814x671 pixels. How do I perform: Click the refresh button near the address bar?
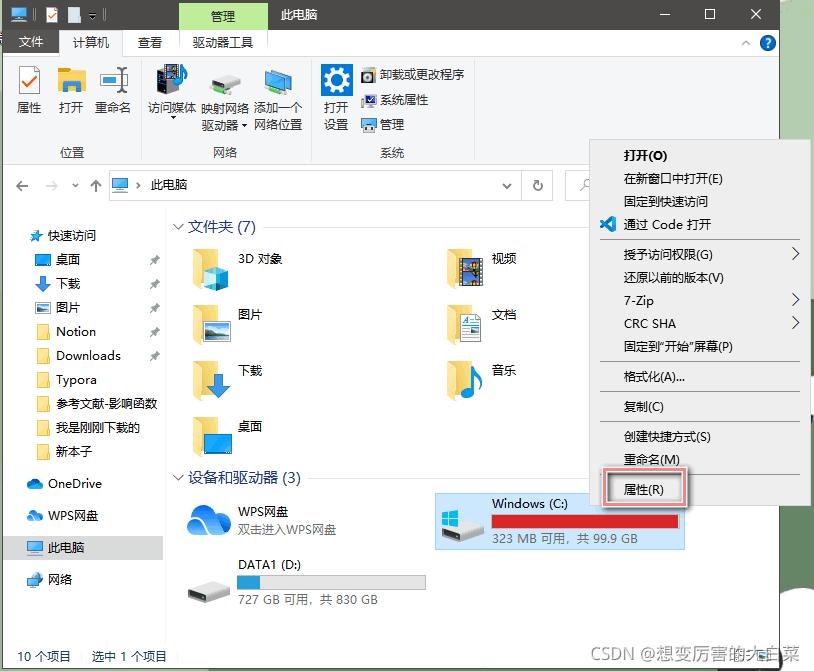pos(538,185)
